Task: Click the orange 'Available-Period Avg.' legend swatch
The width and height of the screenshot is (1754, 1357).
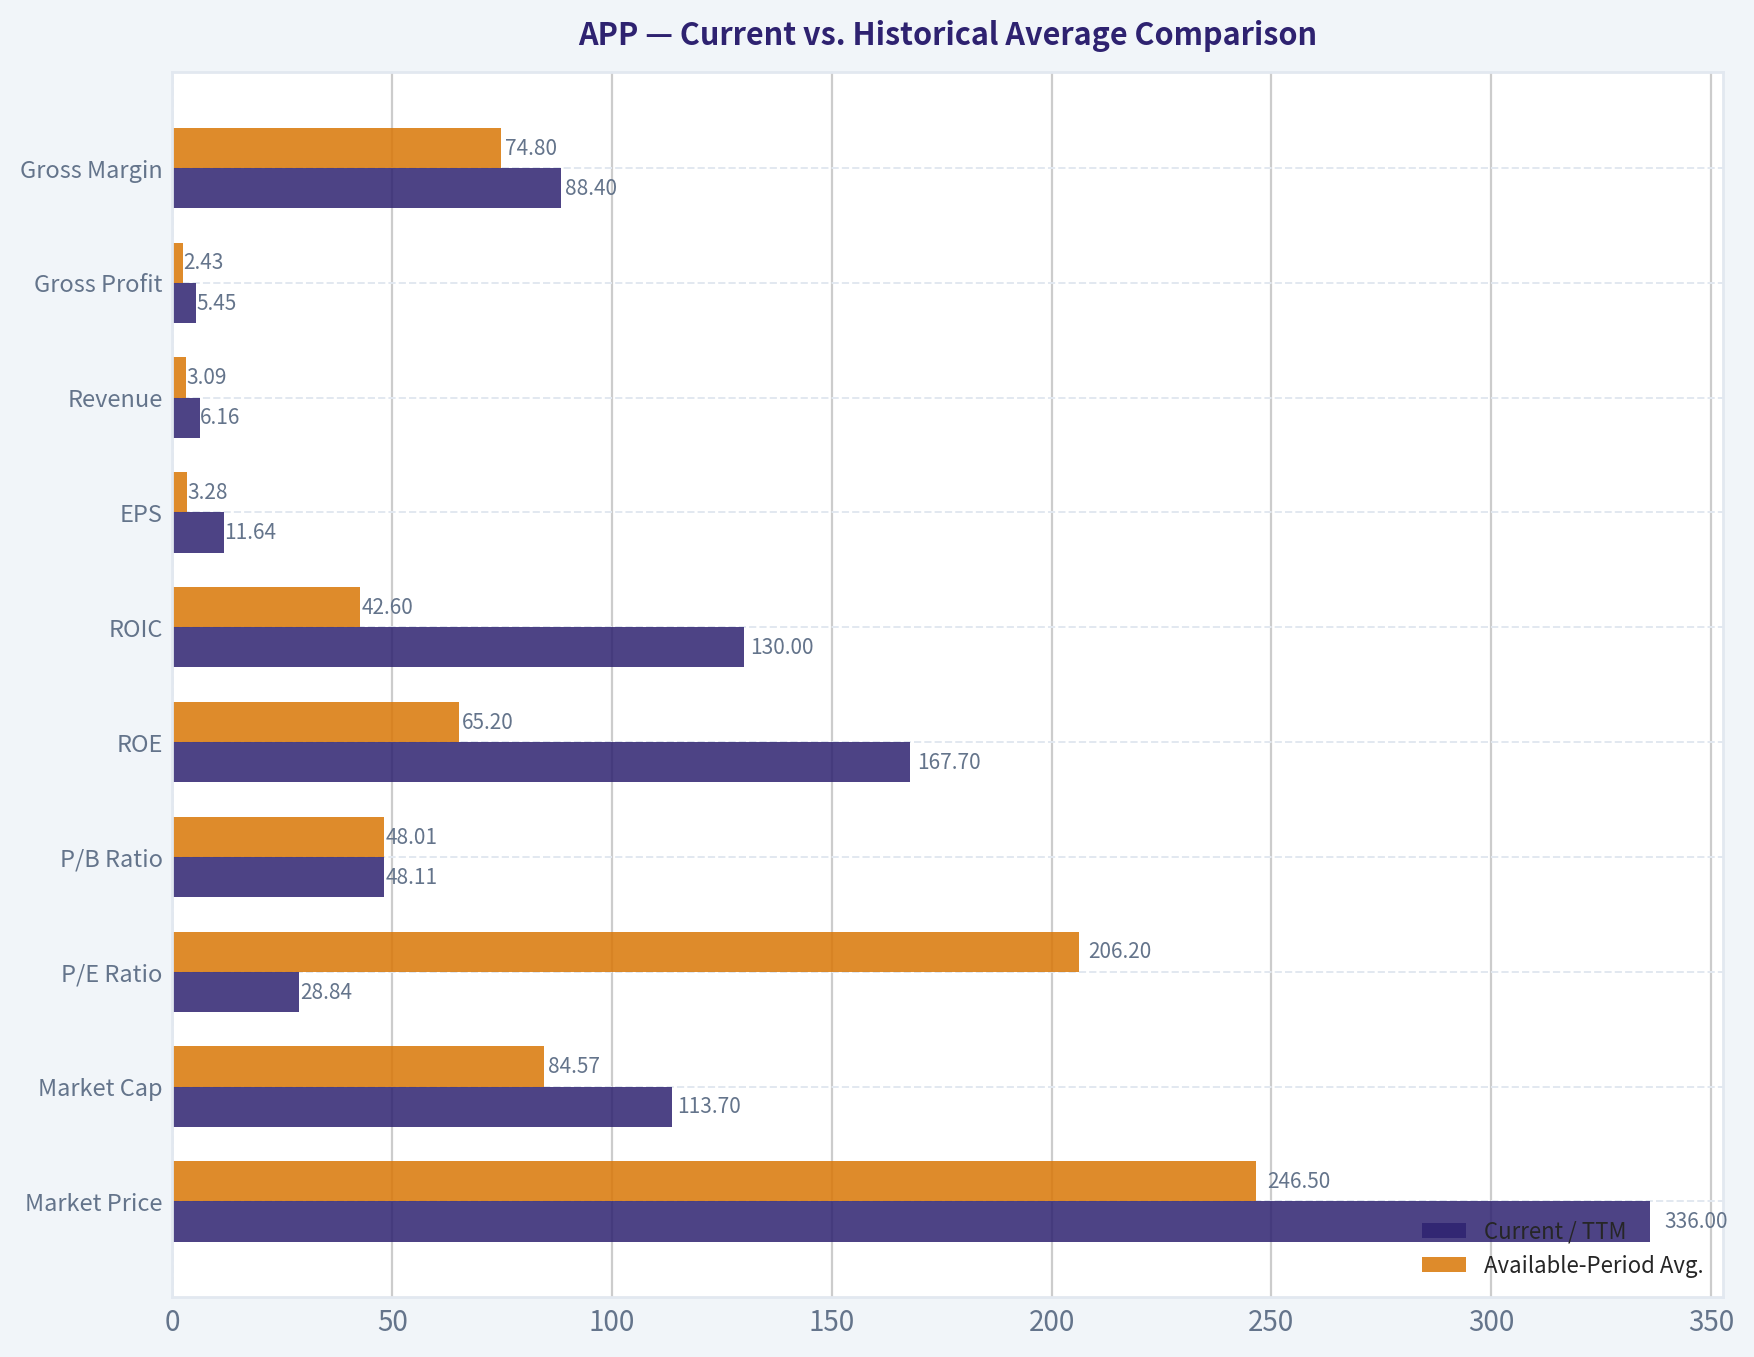Action: (x=1443, y=1265)
